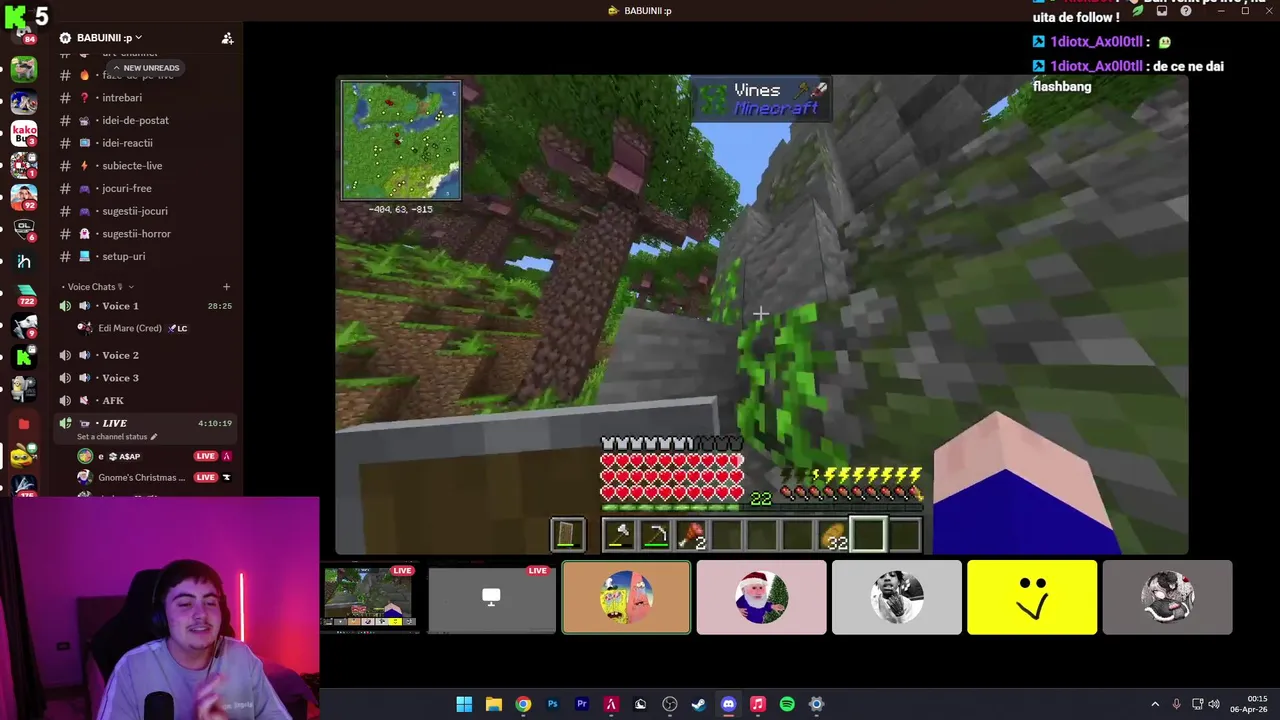Click the microphone tray icon
Screen dimensions: 1280x720
[1177, 704]
